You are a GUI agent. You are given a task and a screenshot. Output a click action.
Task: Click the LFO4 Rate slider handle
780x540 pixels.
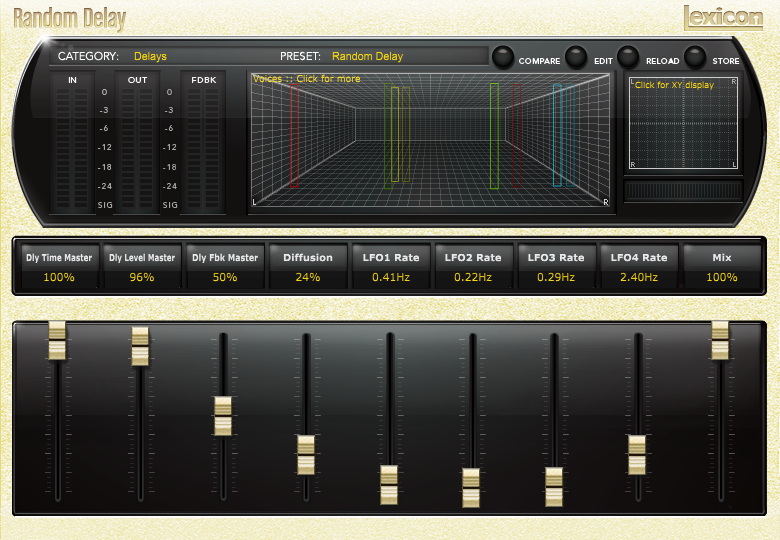pyautogui.click(x=637, y=454)
